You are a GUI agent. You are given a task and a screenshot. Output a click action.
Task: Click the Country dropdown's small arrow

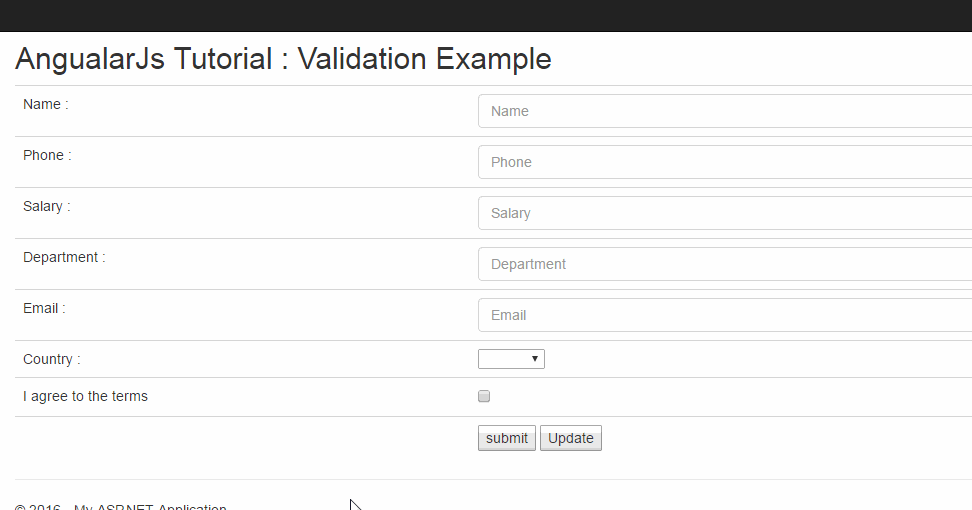coord(536,359)
